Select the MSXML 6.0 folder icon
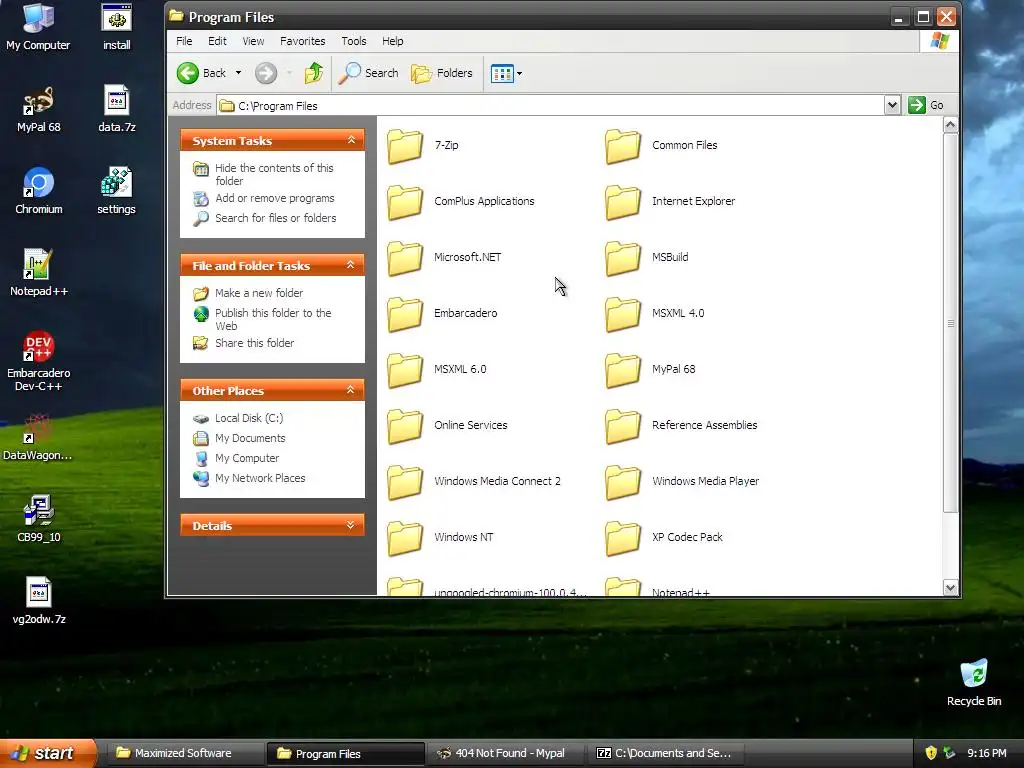Viewport: 1024px width, 768px height. [x=405, y=370]
